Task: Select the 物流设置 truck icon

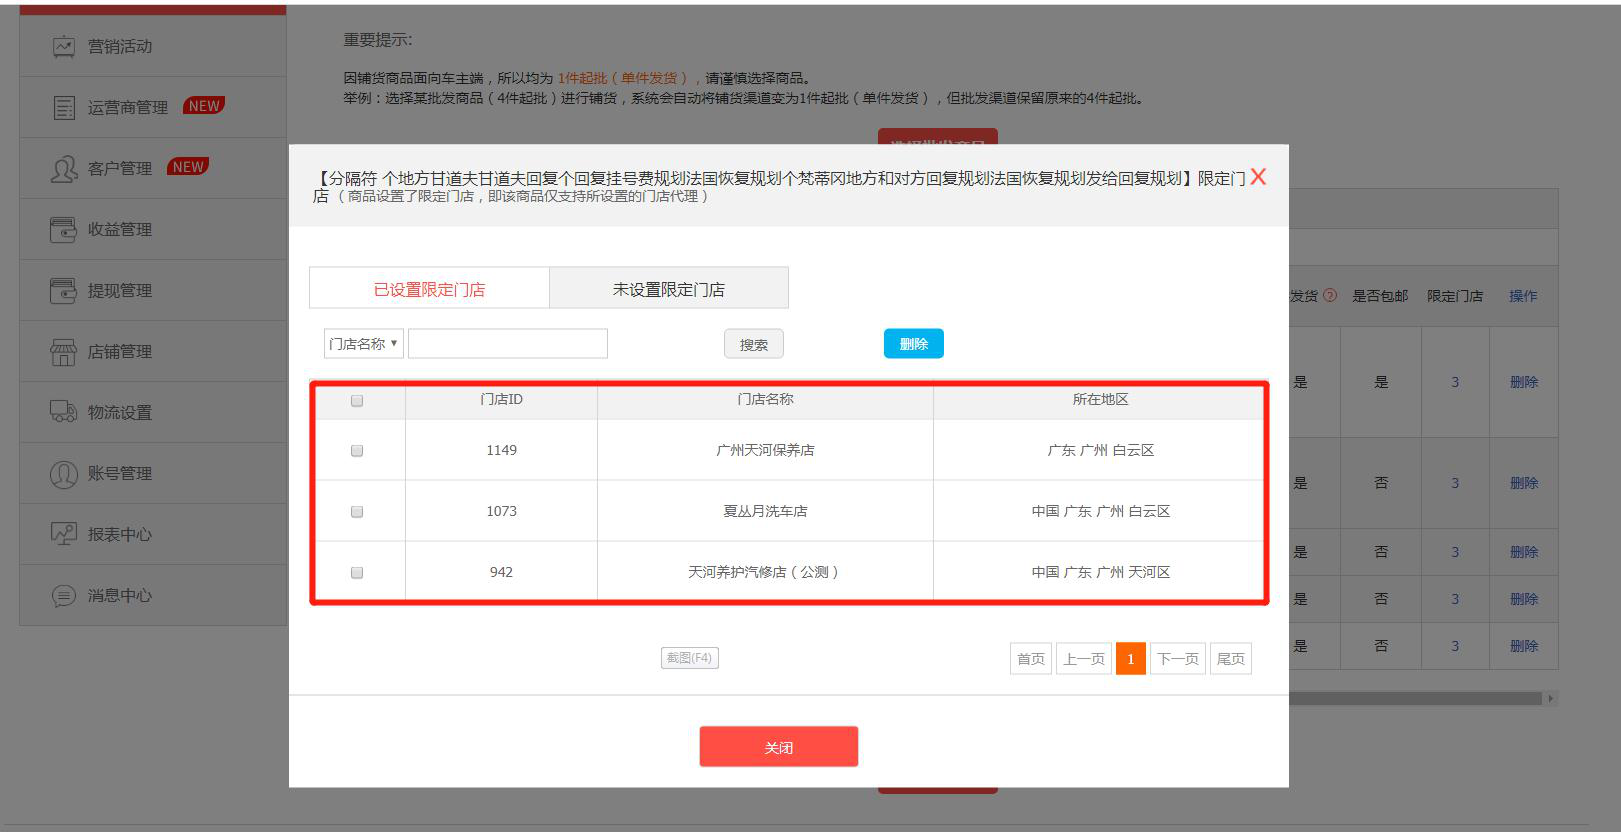Action: coord(63,413)
